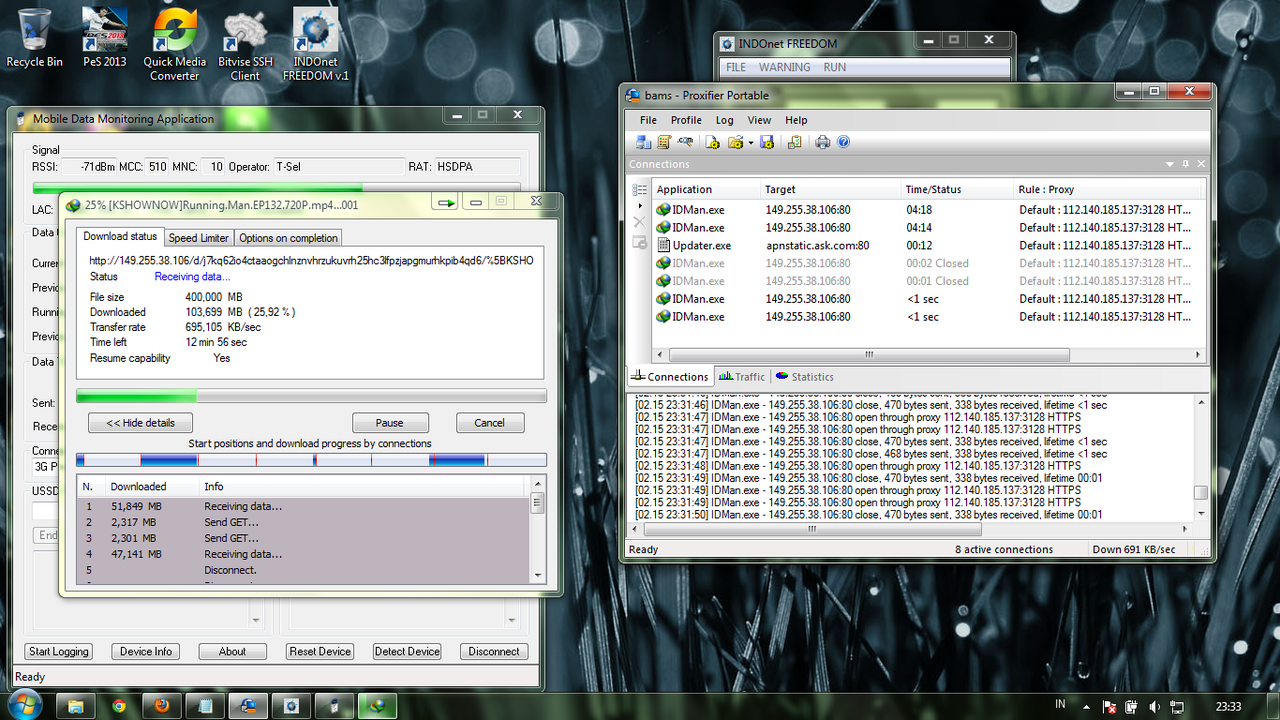1280x720 pixels.
Task: Select the Connections tab in Proxifier
Action: coord(669,377)
